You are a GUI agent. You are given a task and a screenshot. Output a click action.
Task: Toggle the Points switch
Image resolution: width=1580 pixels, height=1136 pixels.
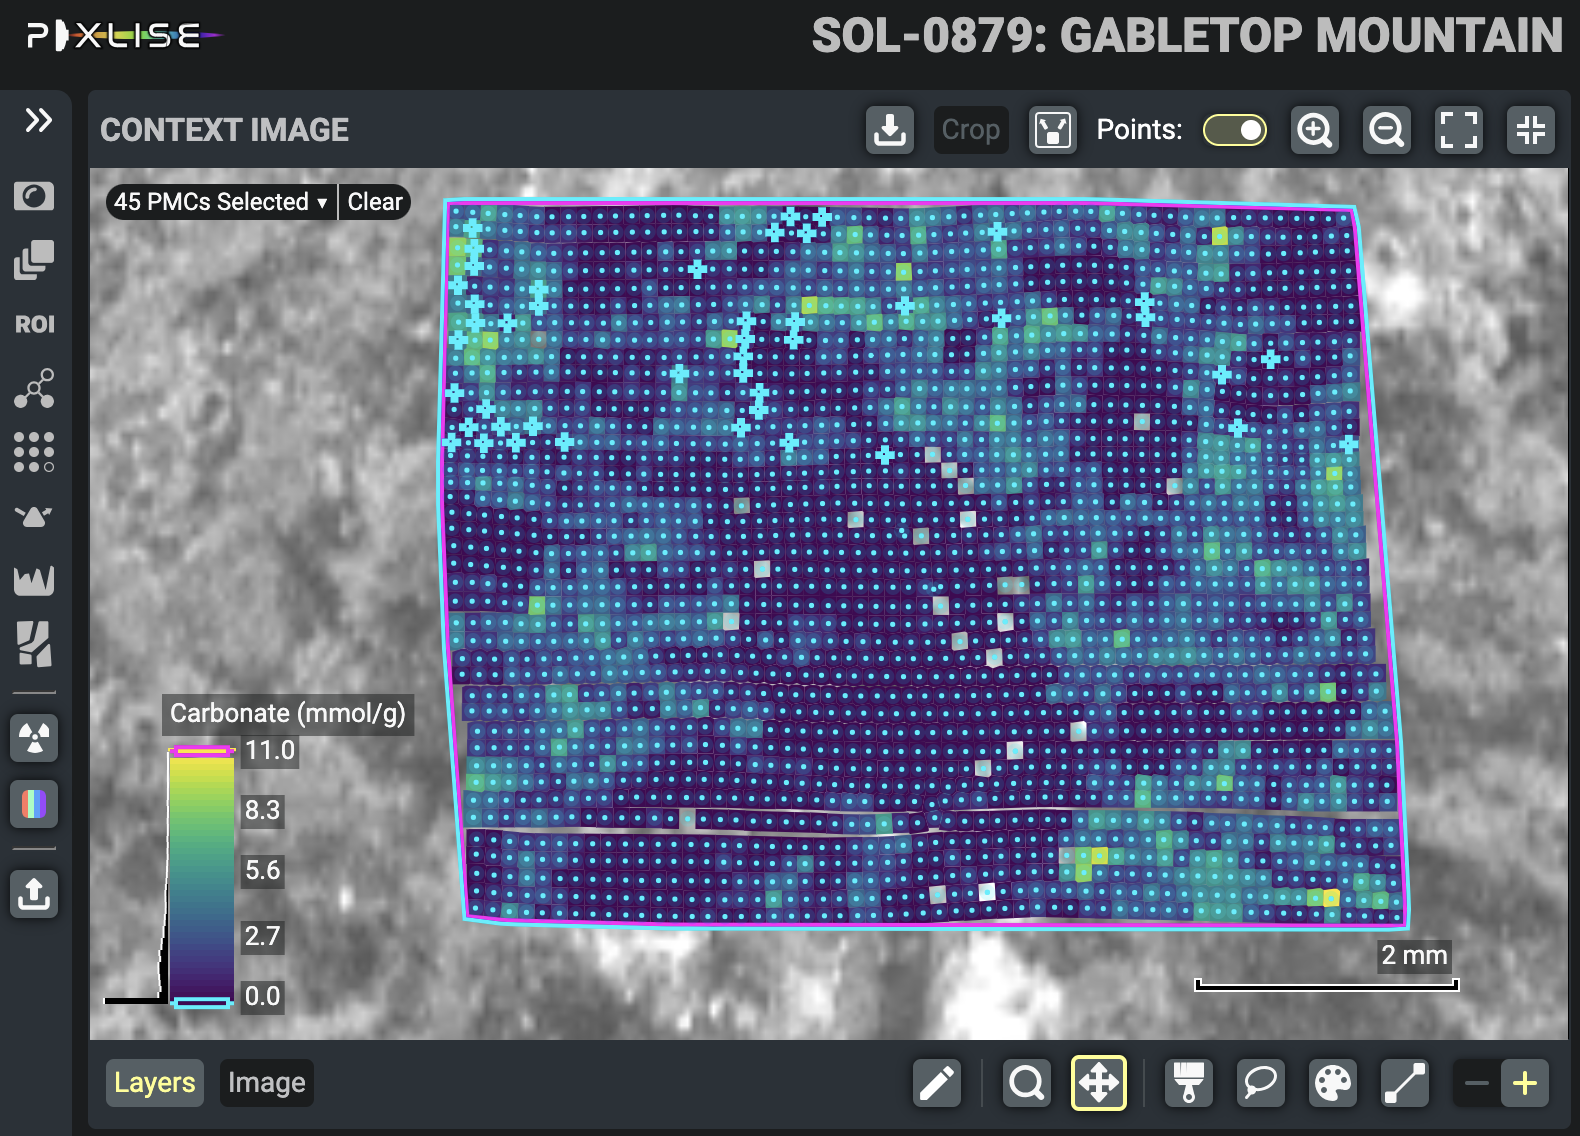(1235, 130)
